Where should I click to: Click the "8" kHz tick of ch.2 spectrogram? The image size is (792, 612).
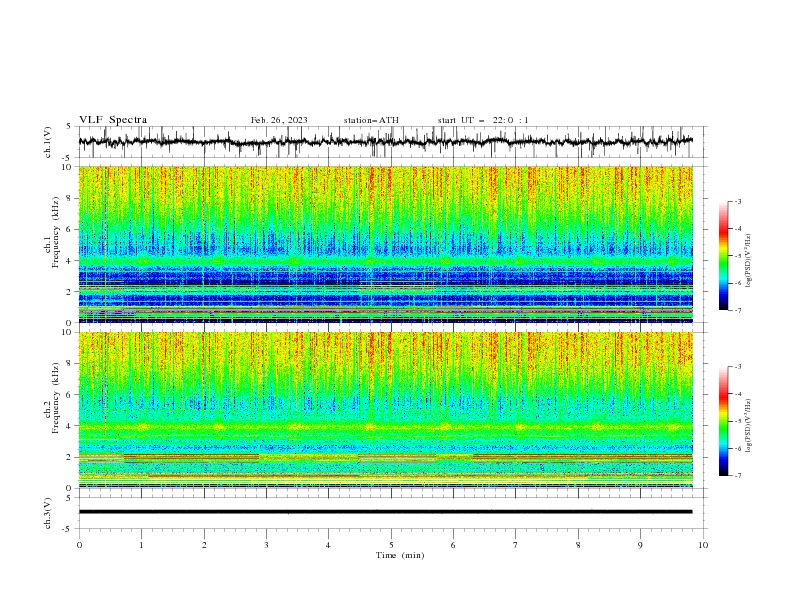[x=70, y=364]
